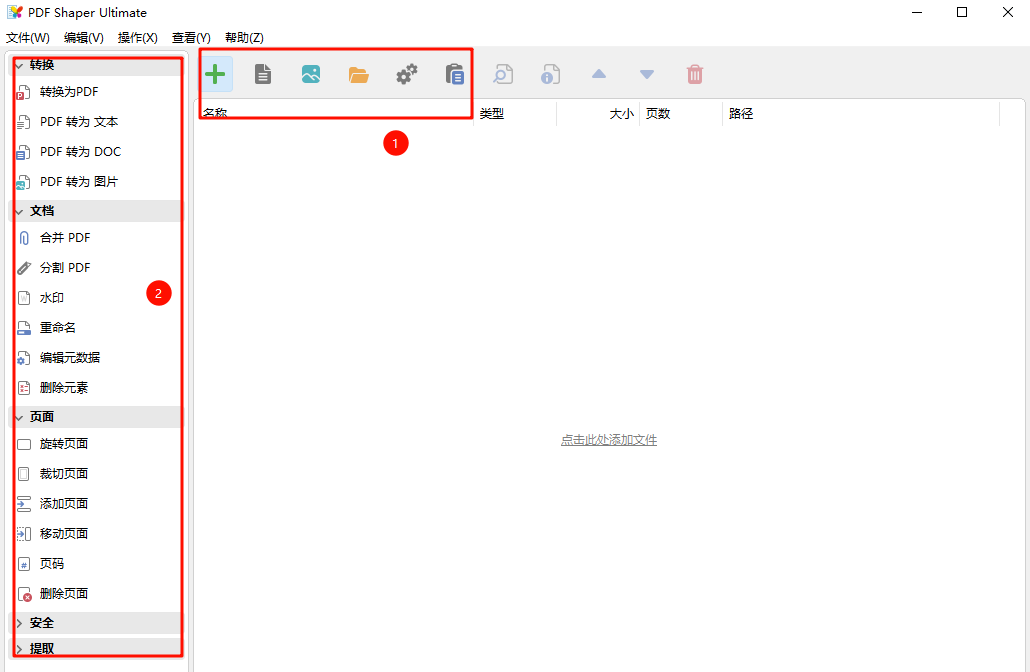This screenshot has width=1030, height=672.
Task: Open the 操作(X) menu
Action: point(137,37)
